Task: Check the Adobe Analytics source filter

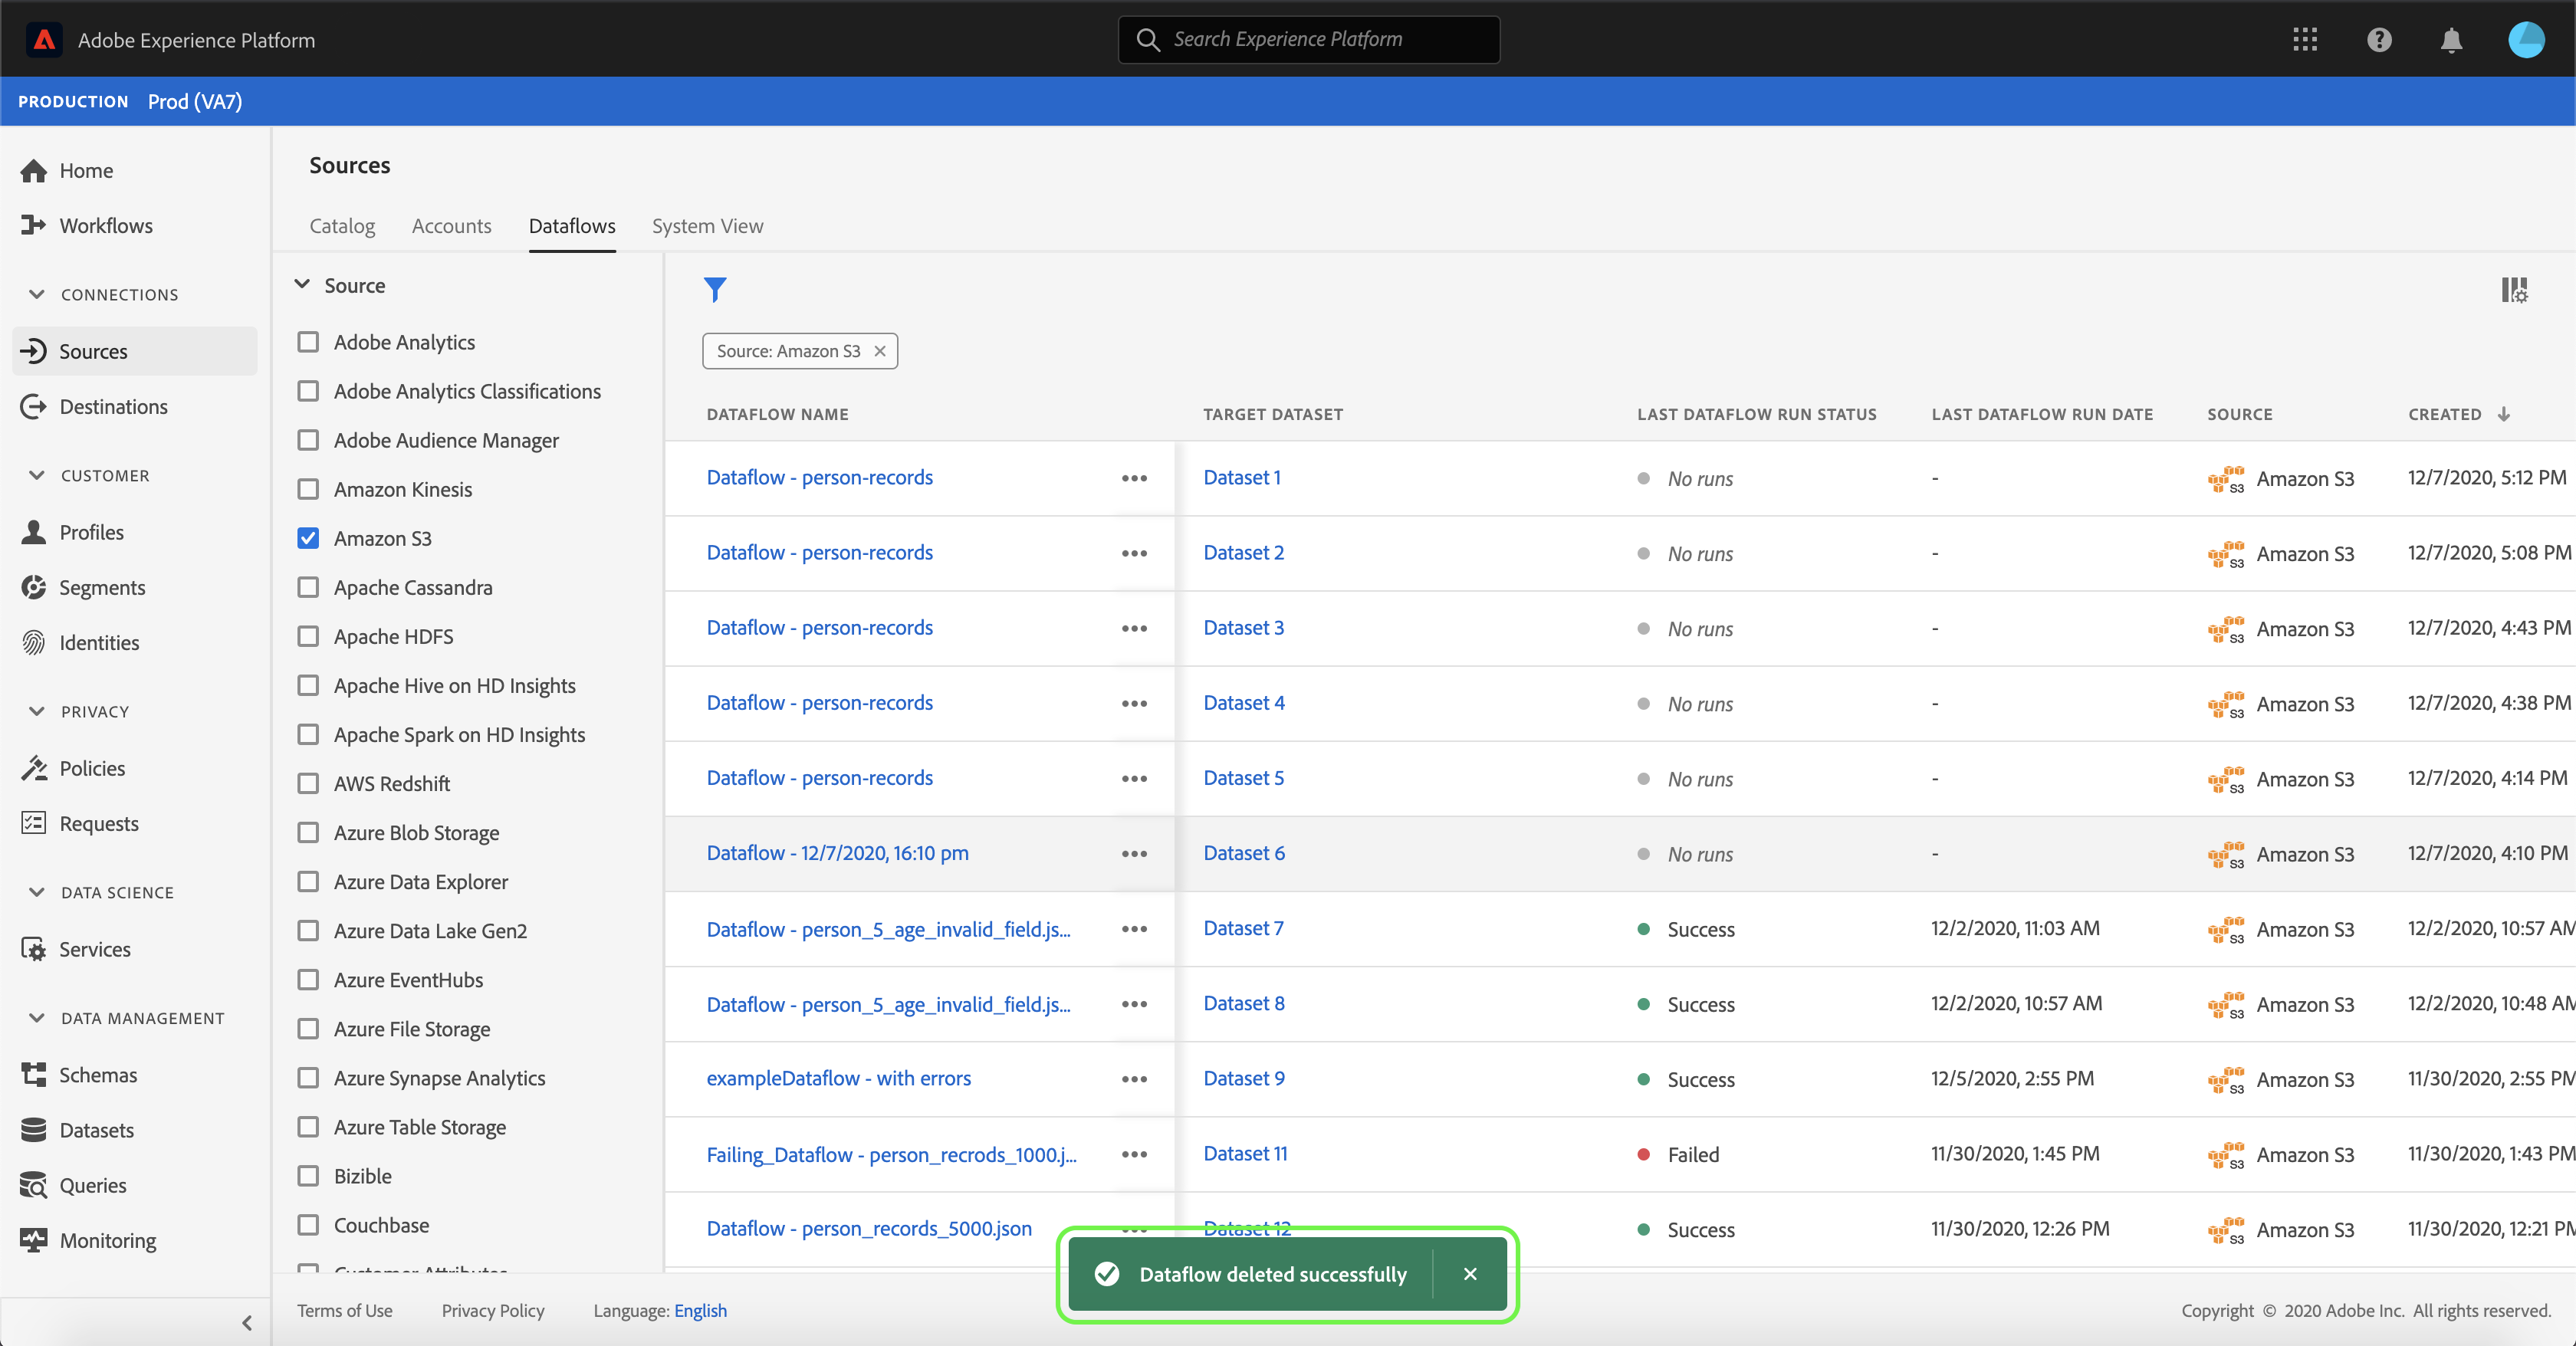Action: (x=308, y=342)
